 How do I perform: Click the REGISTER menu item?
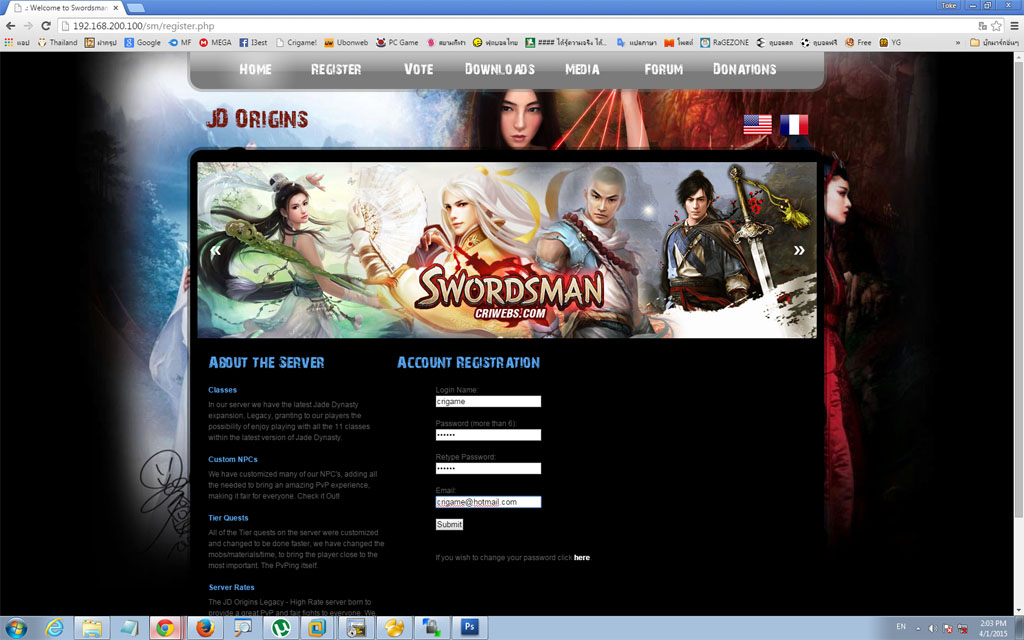click(x=336, y=69)
